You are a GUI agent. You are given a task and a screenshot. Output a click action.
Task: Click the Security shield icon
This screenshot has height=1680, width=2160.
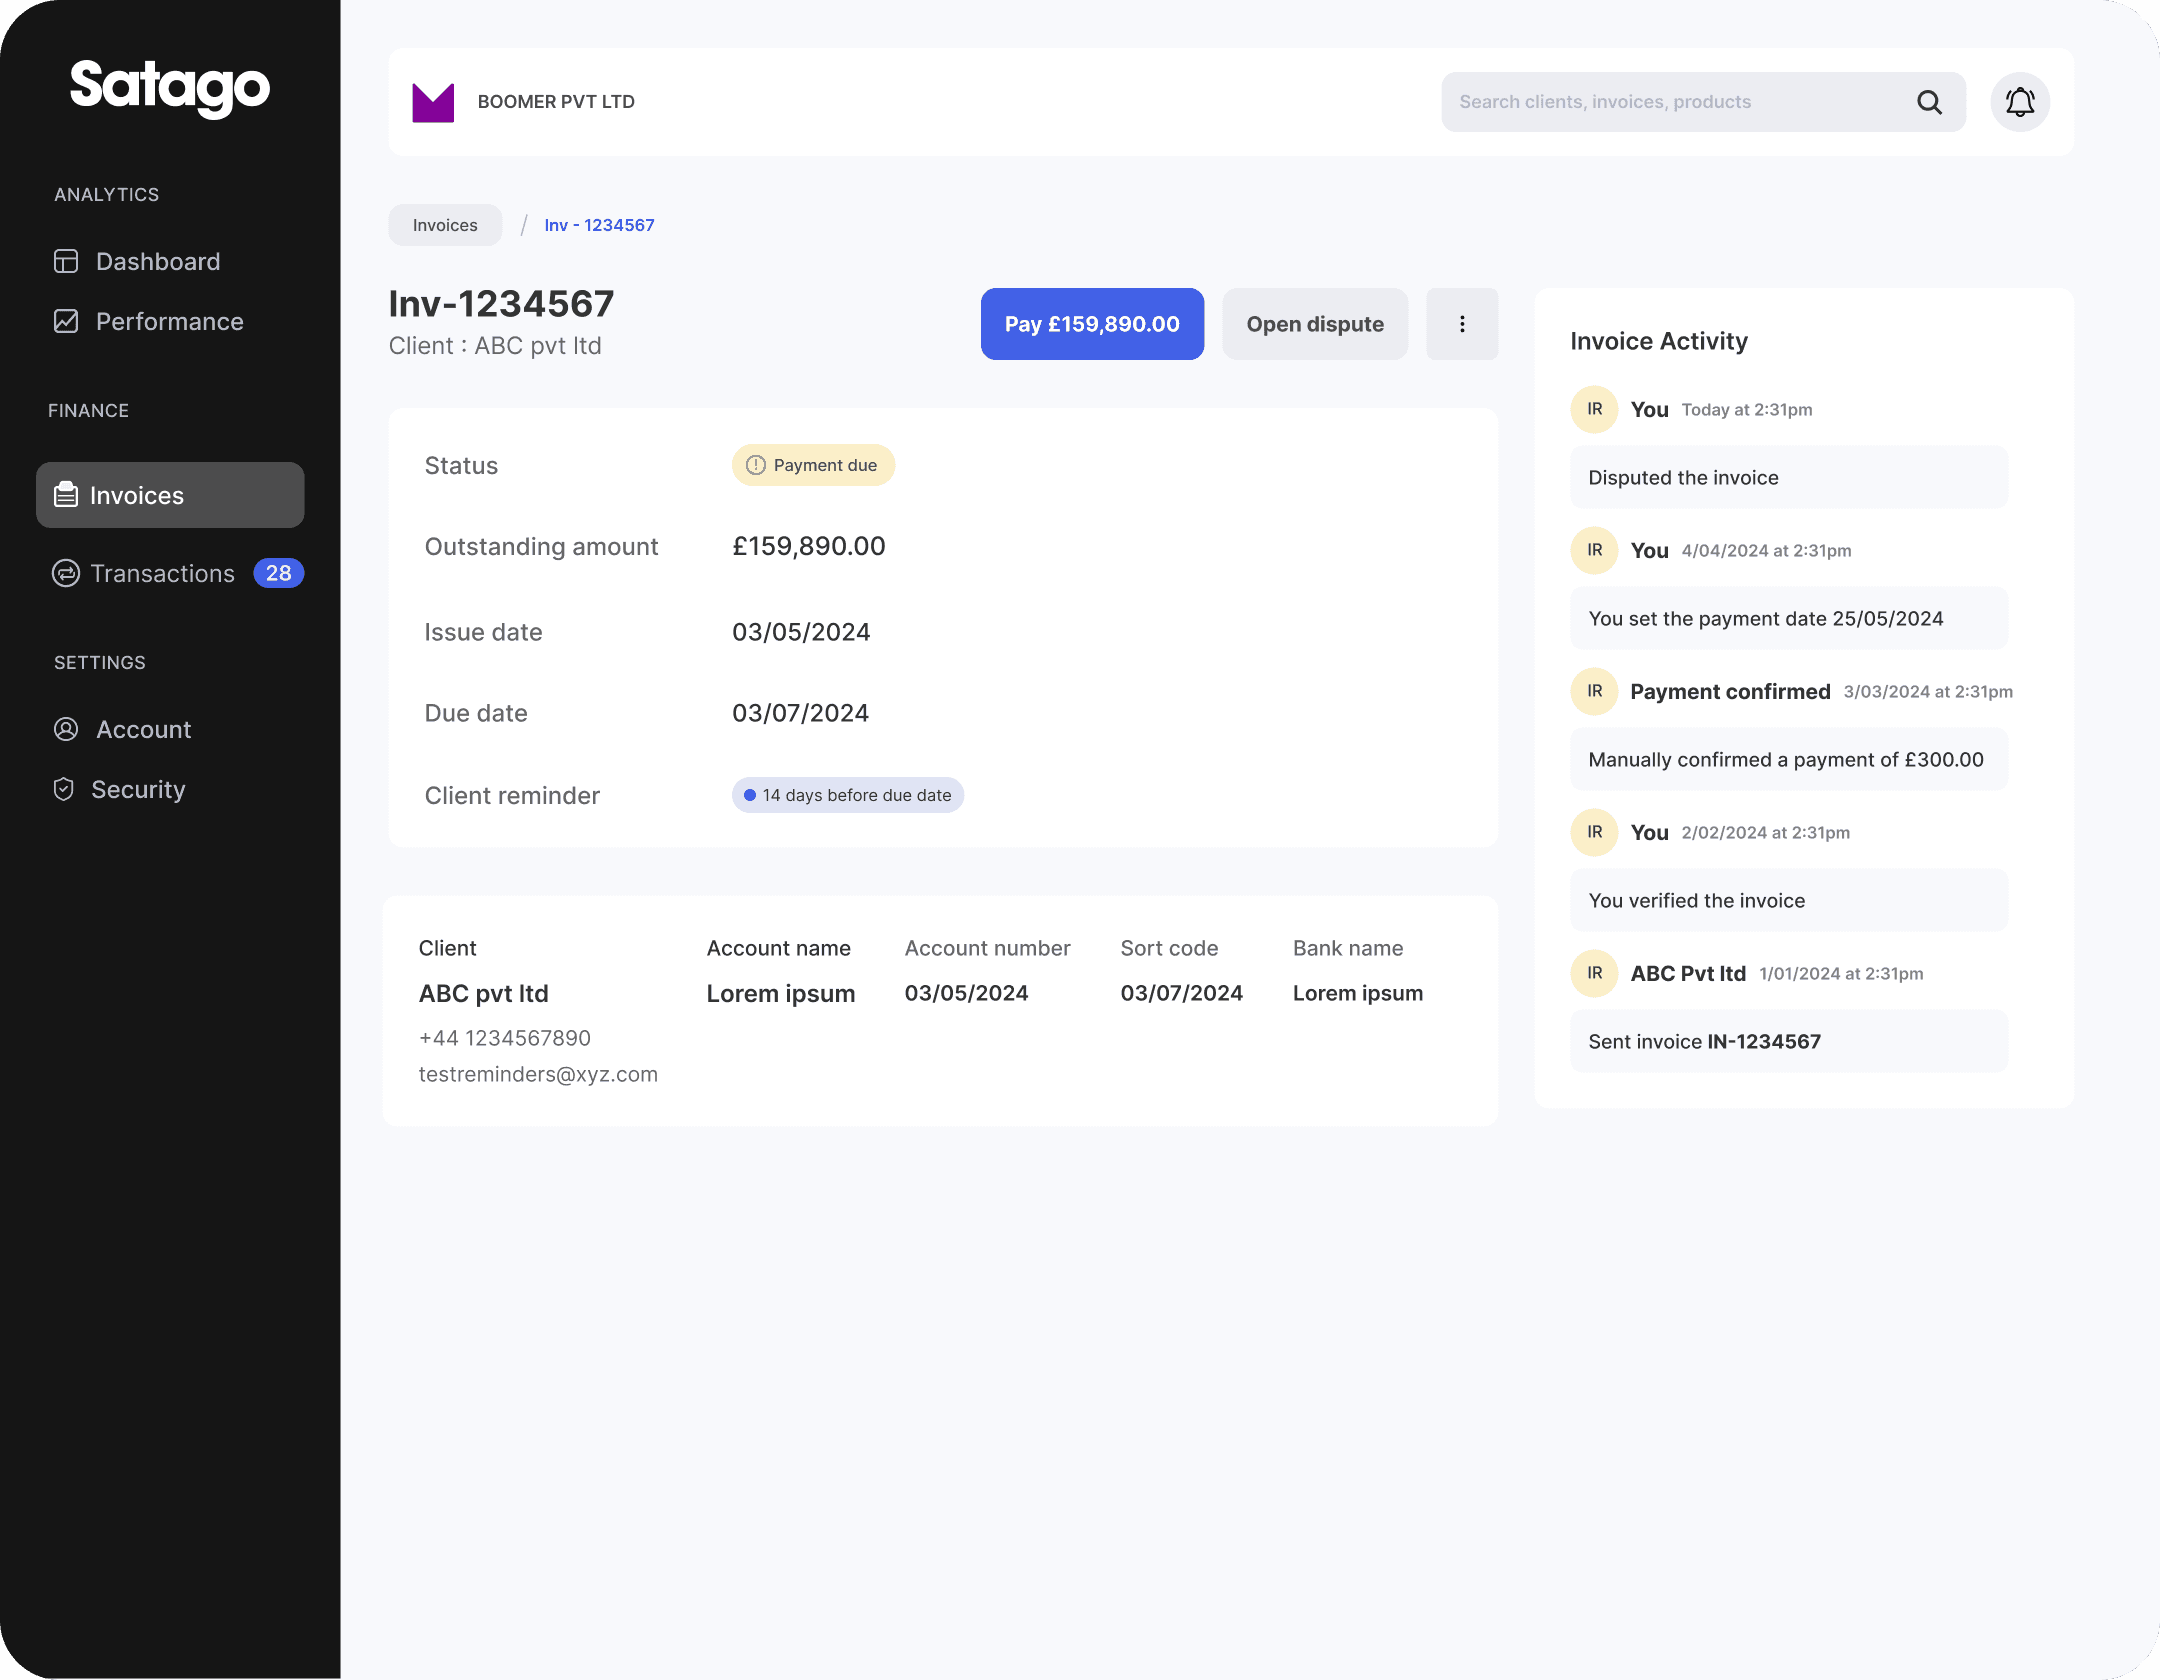click(x=64, y=790)
